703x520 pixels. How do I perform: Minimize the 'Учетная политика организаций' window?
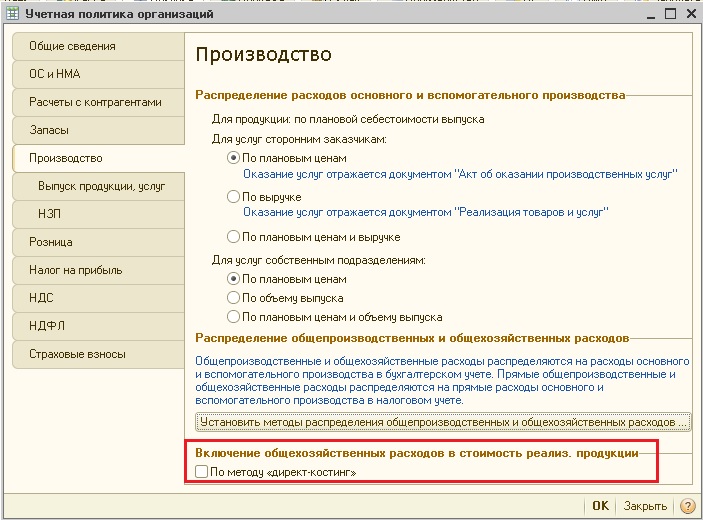(x=651, y=15)
